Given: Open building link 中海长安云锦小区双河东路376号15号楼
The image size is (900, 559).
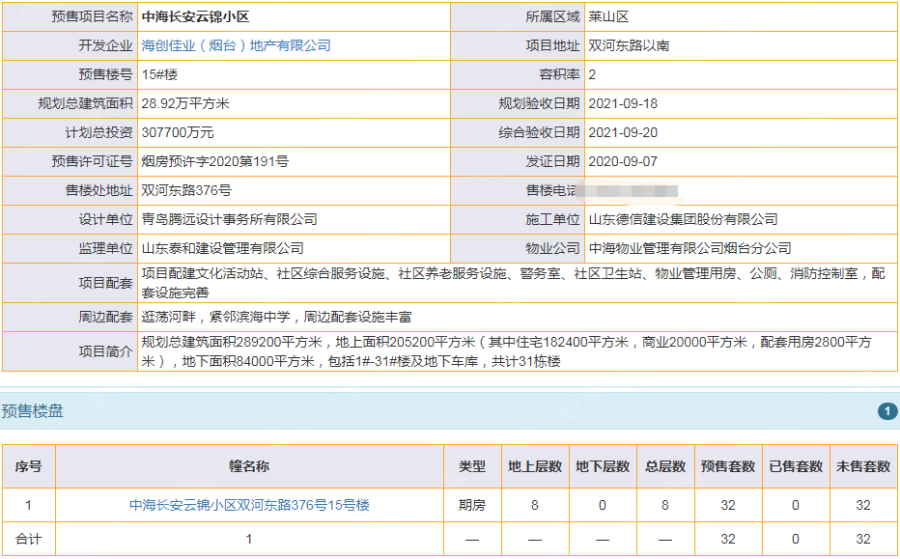Looking at the screenshot, I should pyautogui.click(x=249, y=505).
